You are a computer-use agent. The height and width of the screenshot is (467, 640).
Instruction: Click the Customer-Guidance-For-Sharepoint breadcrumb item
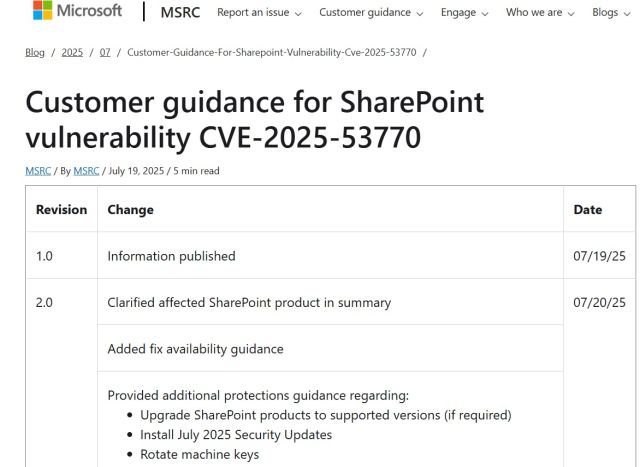pos(271,52)
